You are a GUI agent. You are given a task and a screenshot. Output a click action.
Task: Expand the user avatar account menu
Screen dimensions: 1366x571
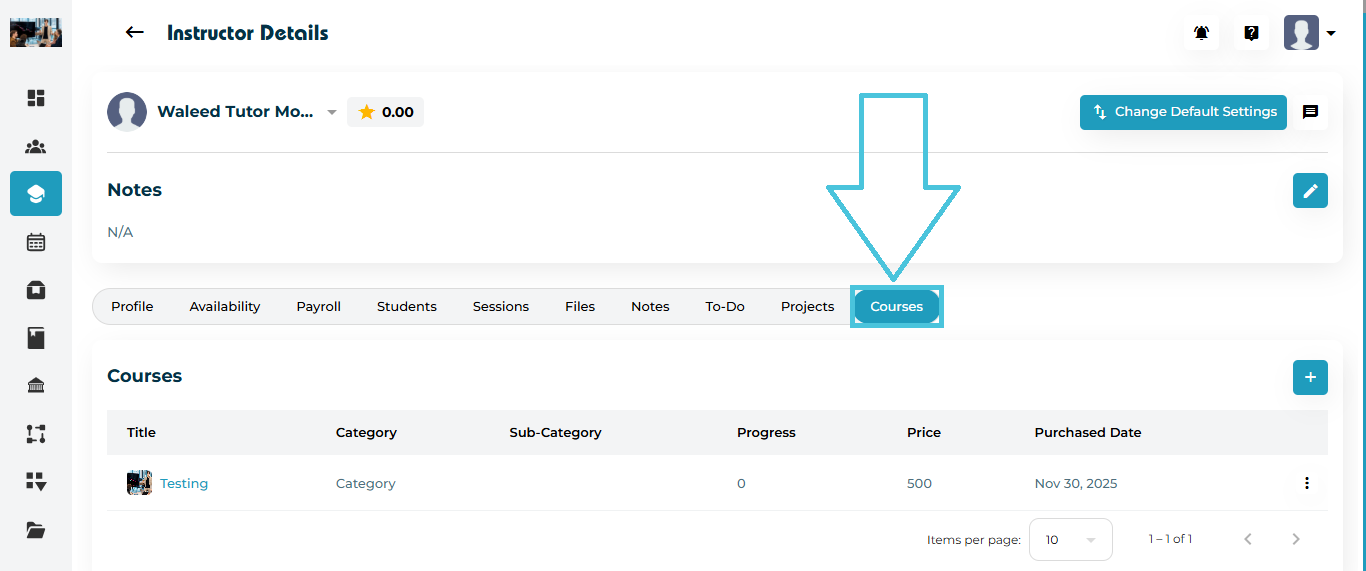(x=1309, y=33)
